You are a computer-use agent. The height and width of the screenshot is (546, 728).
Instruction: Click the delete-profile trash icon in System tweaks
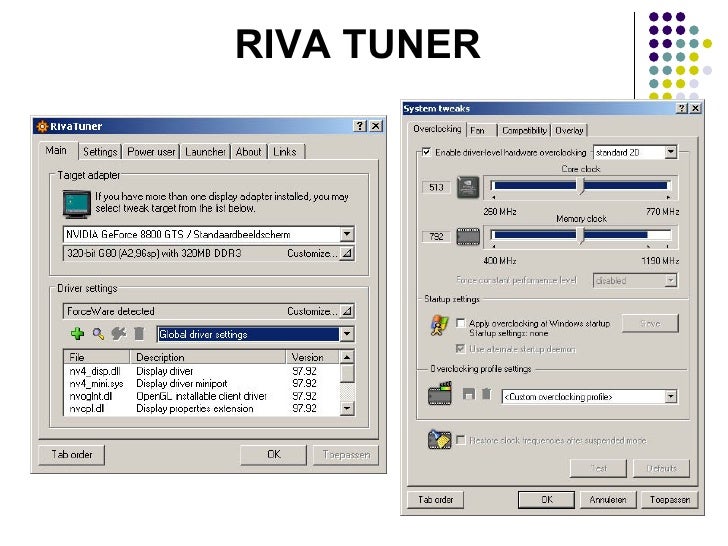486,394
